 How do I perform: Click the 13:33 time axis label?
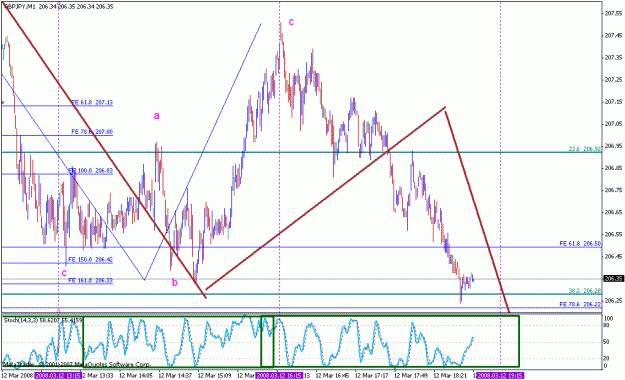pyautogui.click(x=98, y=376)
